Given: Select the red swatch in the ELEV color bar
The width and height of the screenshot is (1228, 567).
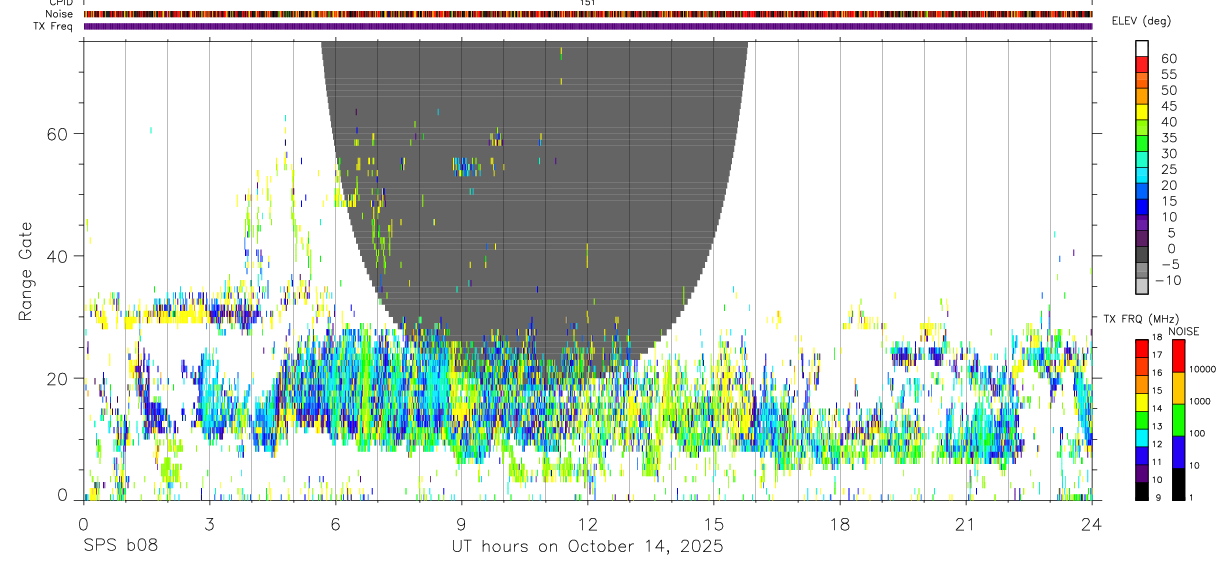Looking at the screenshot, I should 1141,64.
